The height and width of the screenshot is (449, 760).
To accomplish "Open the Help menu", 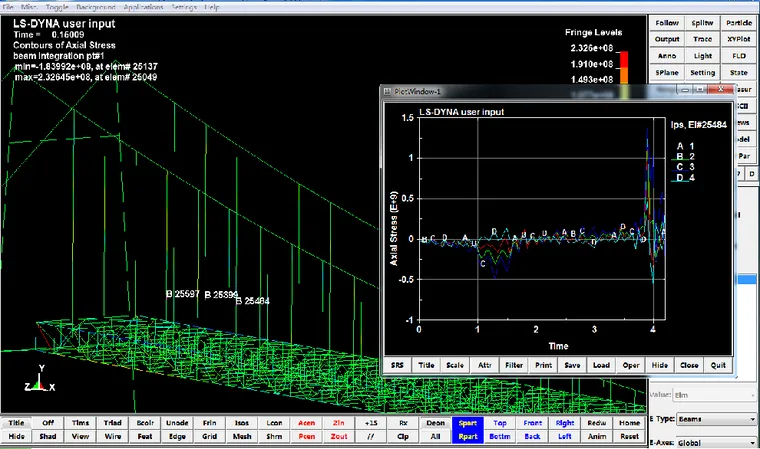I will (x=212, y=7).
